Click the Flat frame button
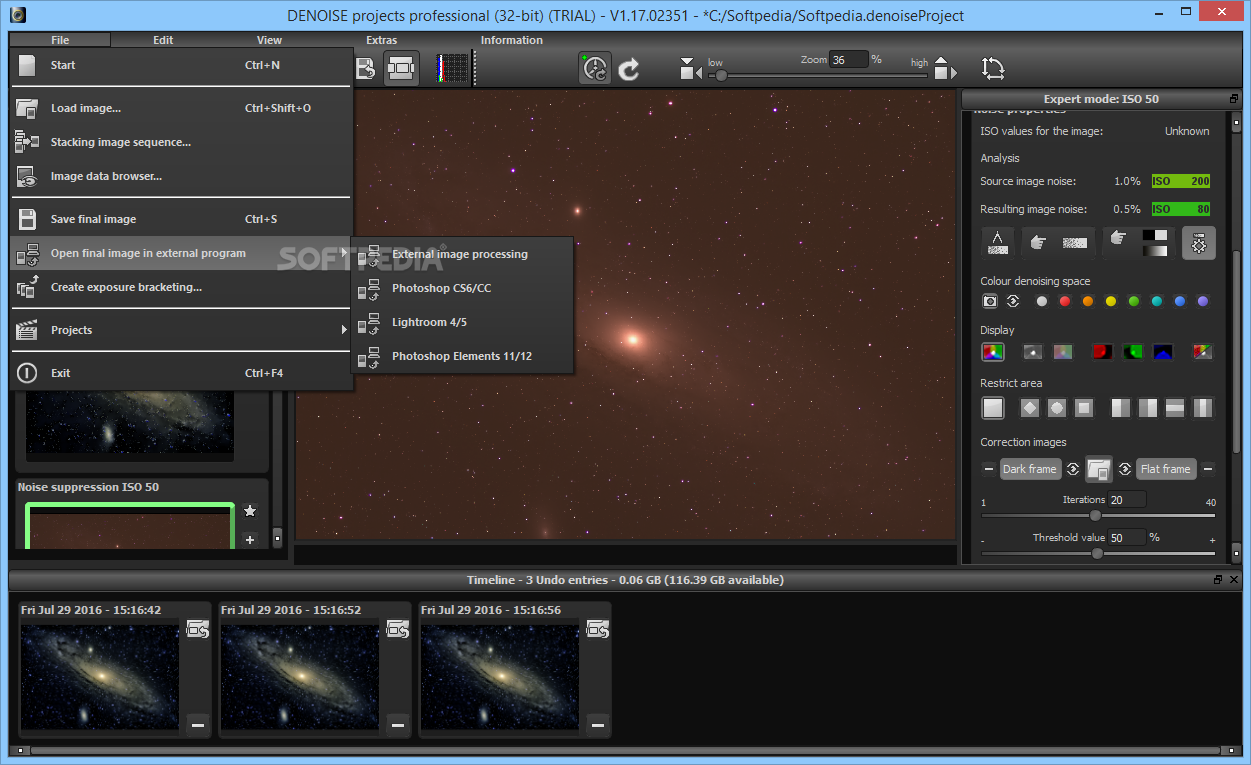 [x=1166, y=469]
